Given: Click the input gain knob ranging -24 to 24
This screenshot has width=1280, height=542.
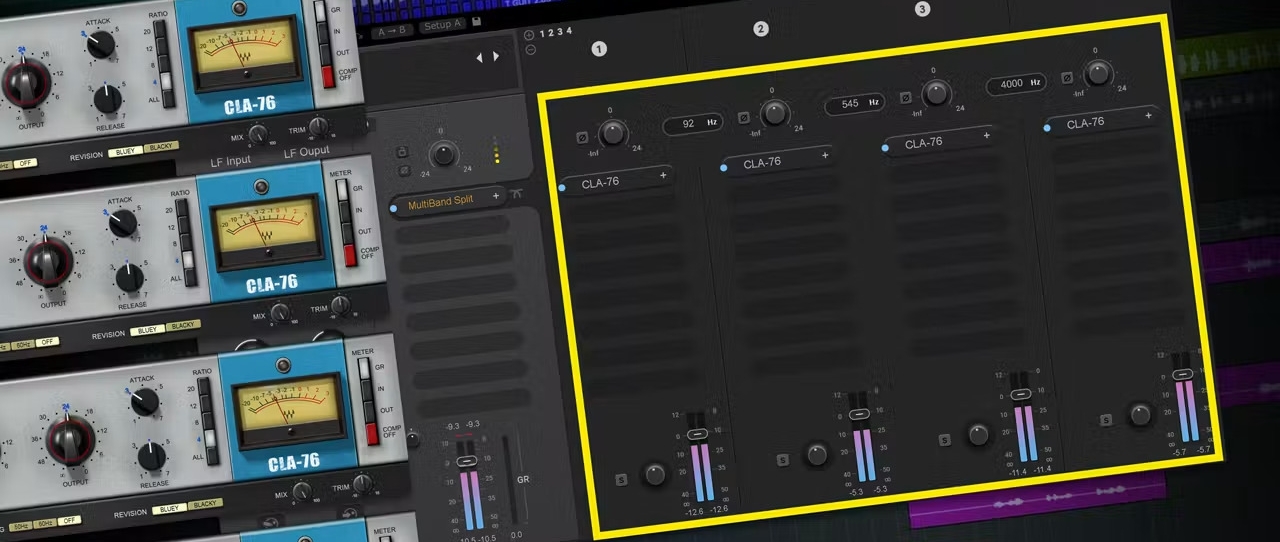Looking at the screenshot, I should 443,155.
